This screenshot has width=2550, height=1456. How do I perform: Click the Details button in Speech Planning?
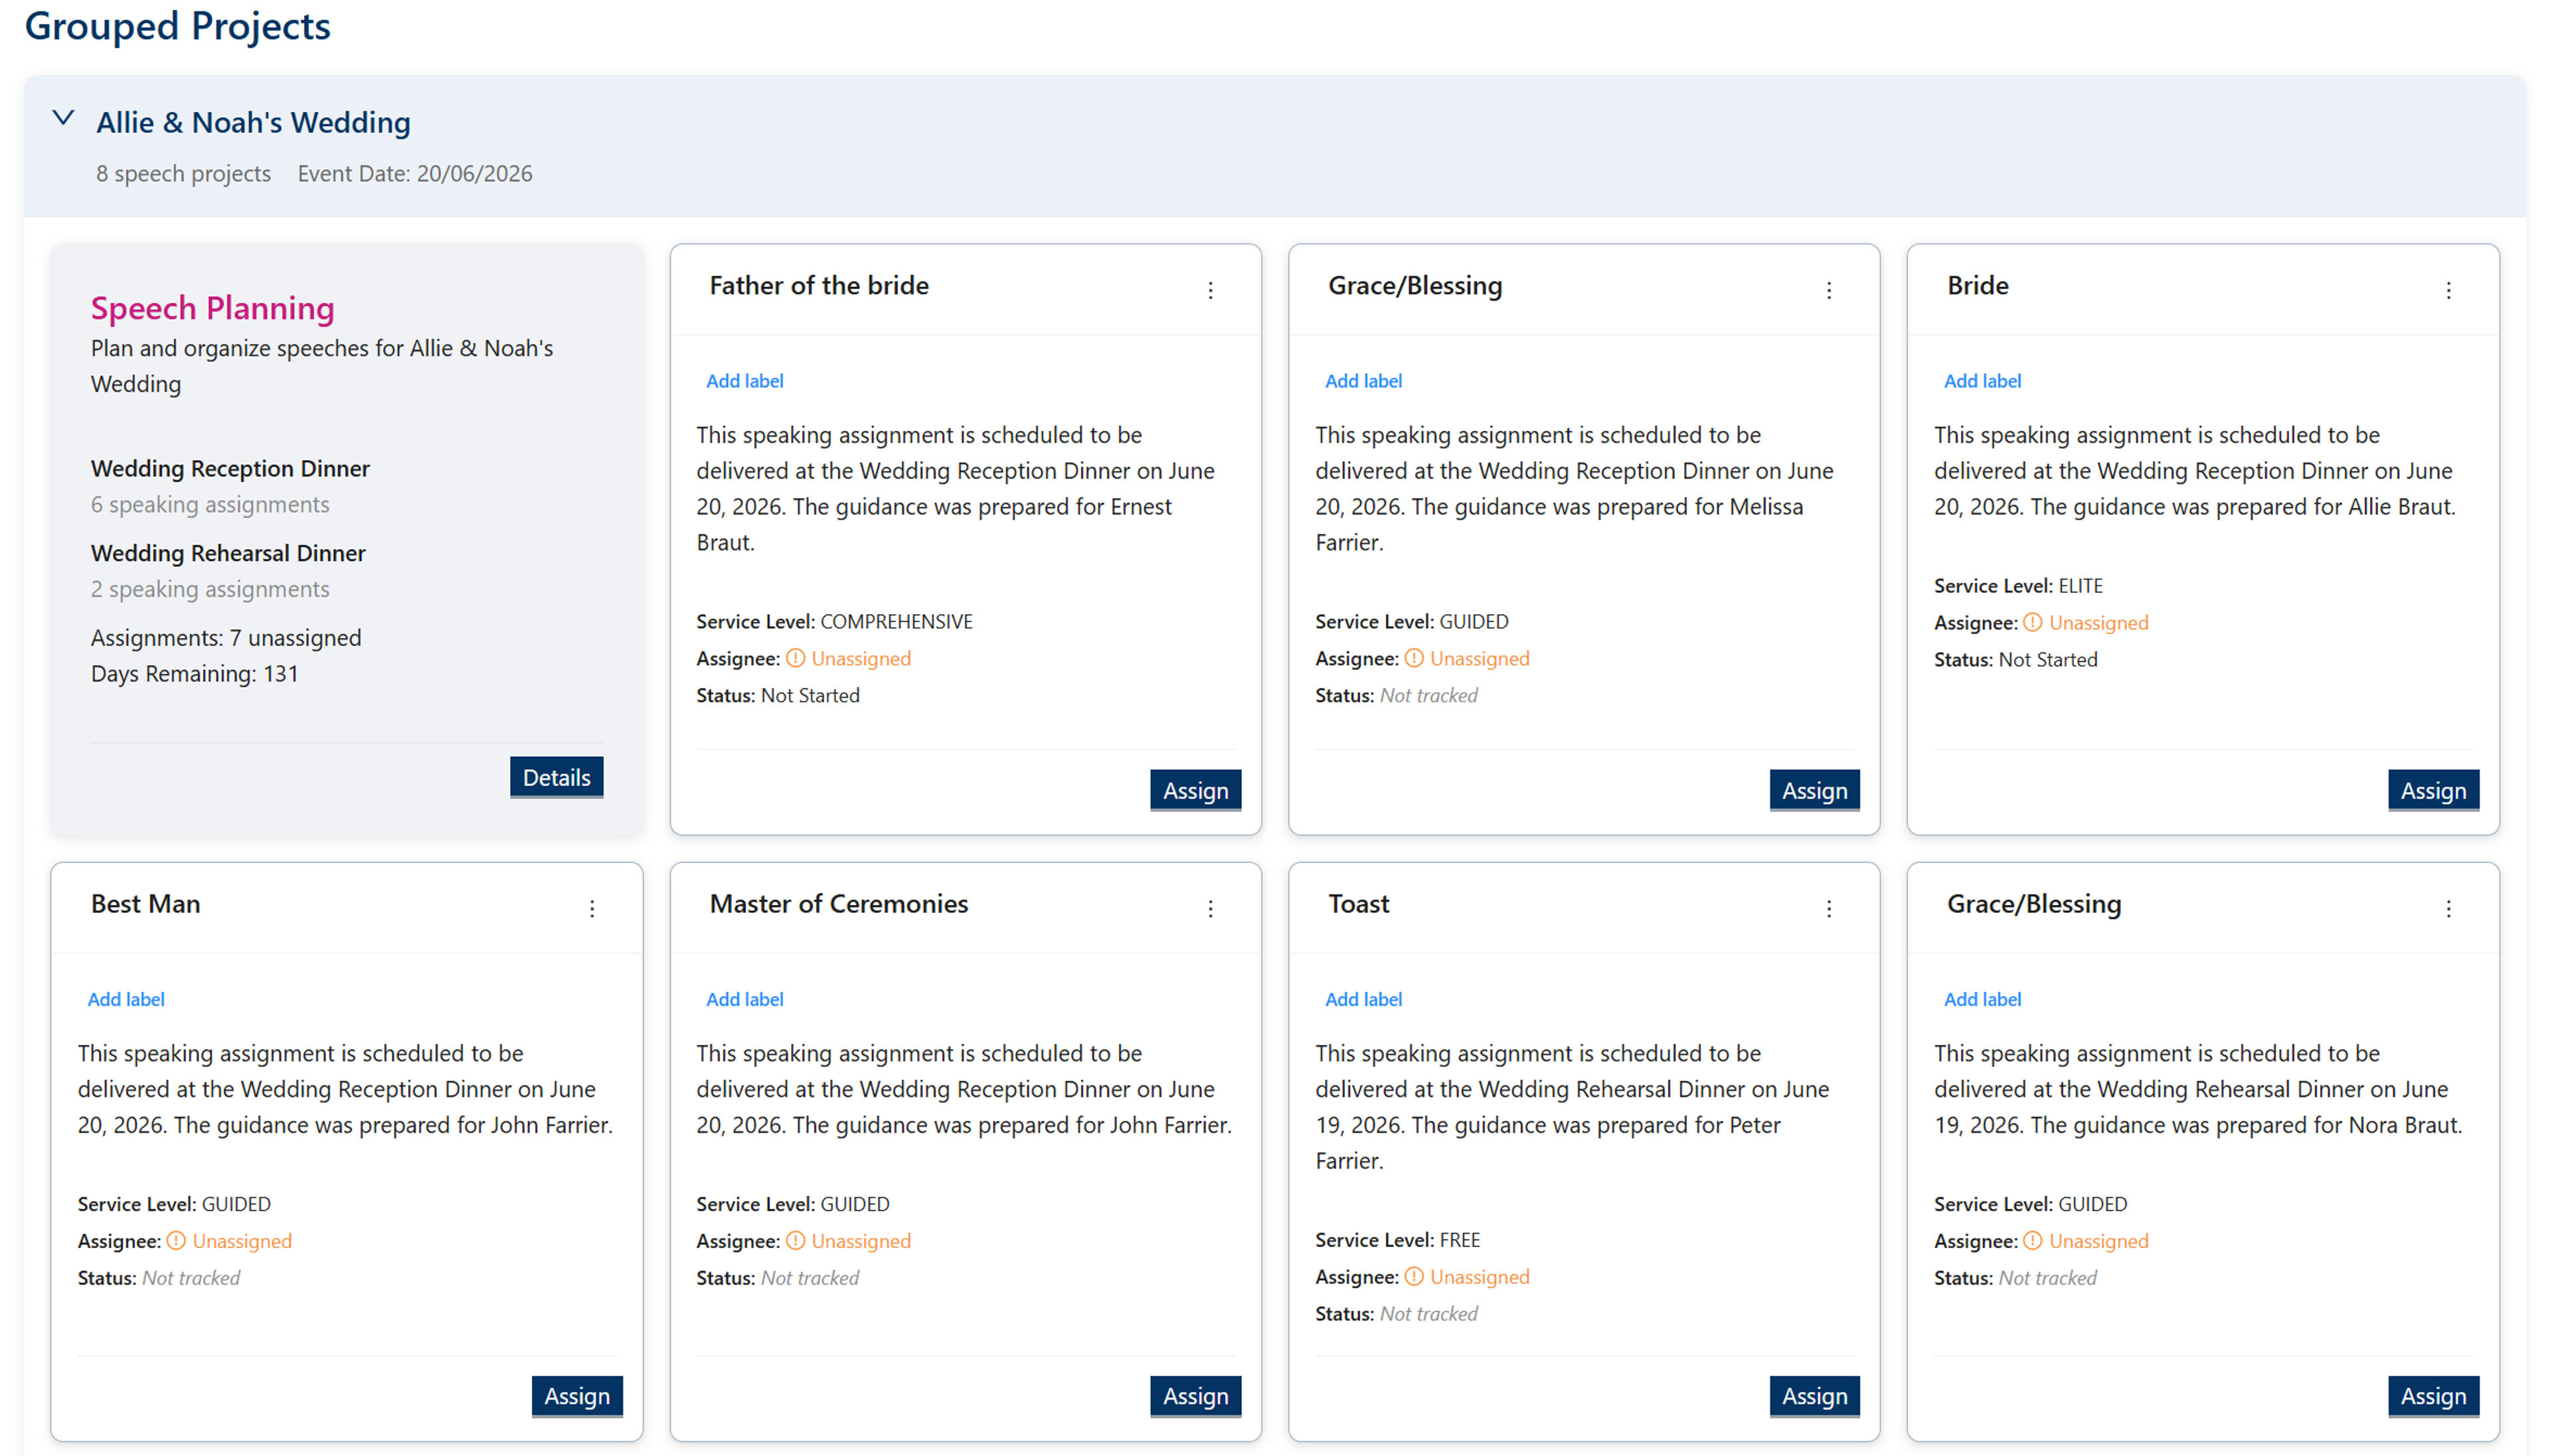point(556,777)
